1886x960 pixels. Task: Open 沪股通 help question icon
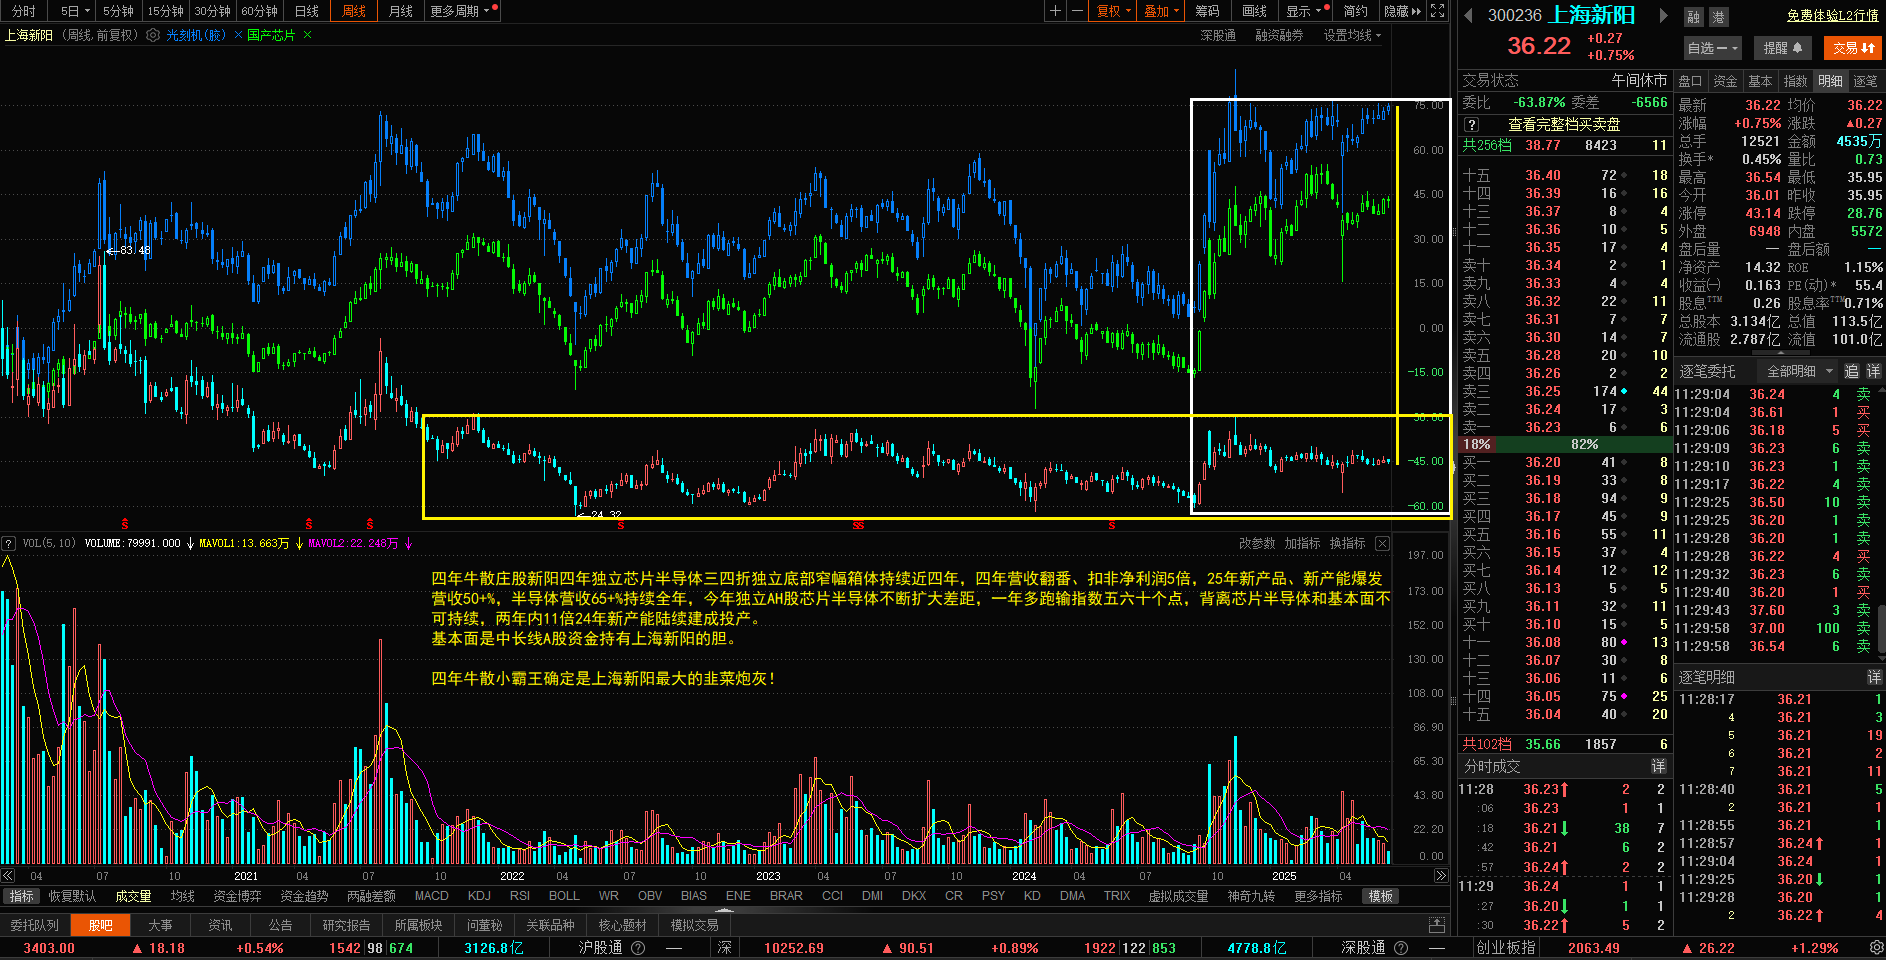638,948
